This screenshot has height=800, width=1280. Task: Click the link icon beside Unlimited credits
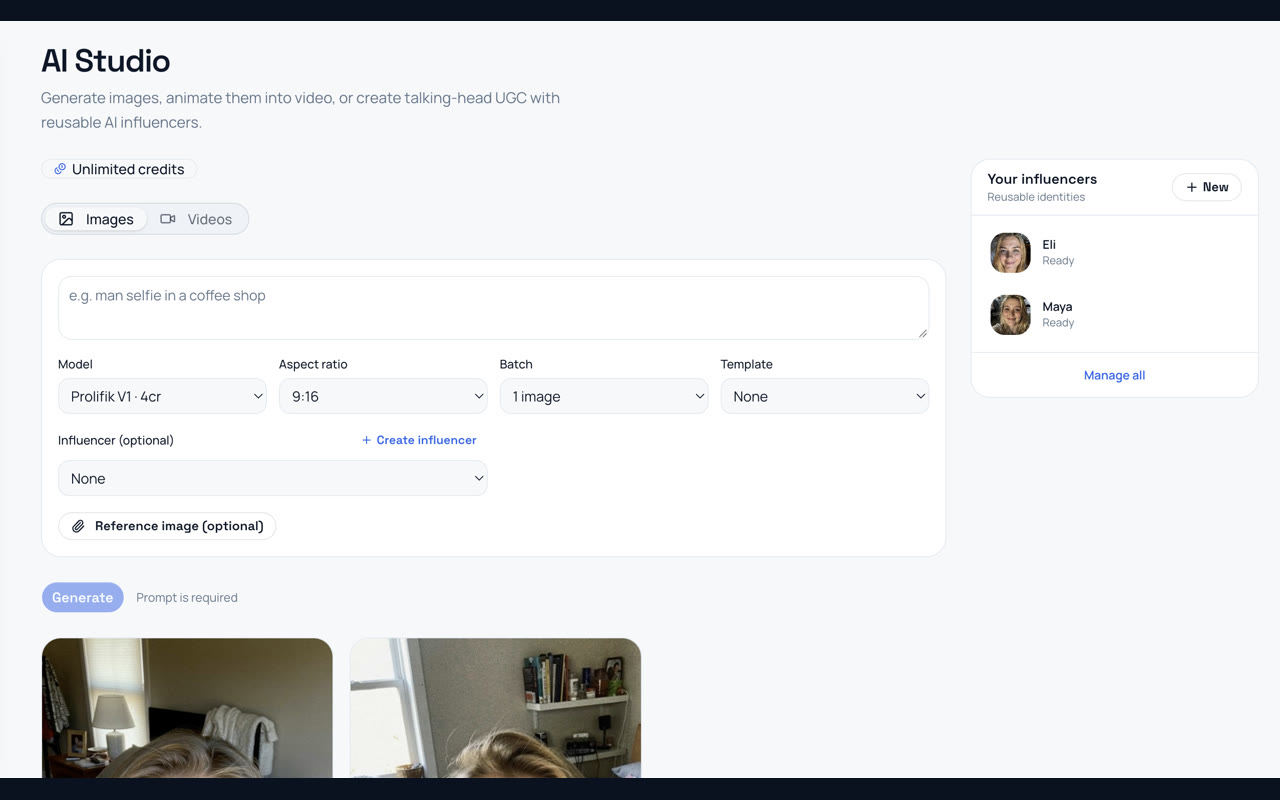coord(60,169)
